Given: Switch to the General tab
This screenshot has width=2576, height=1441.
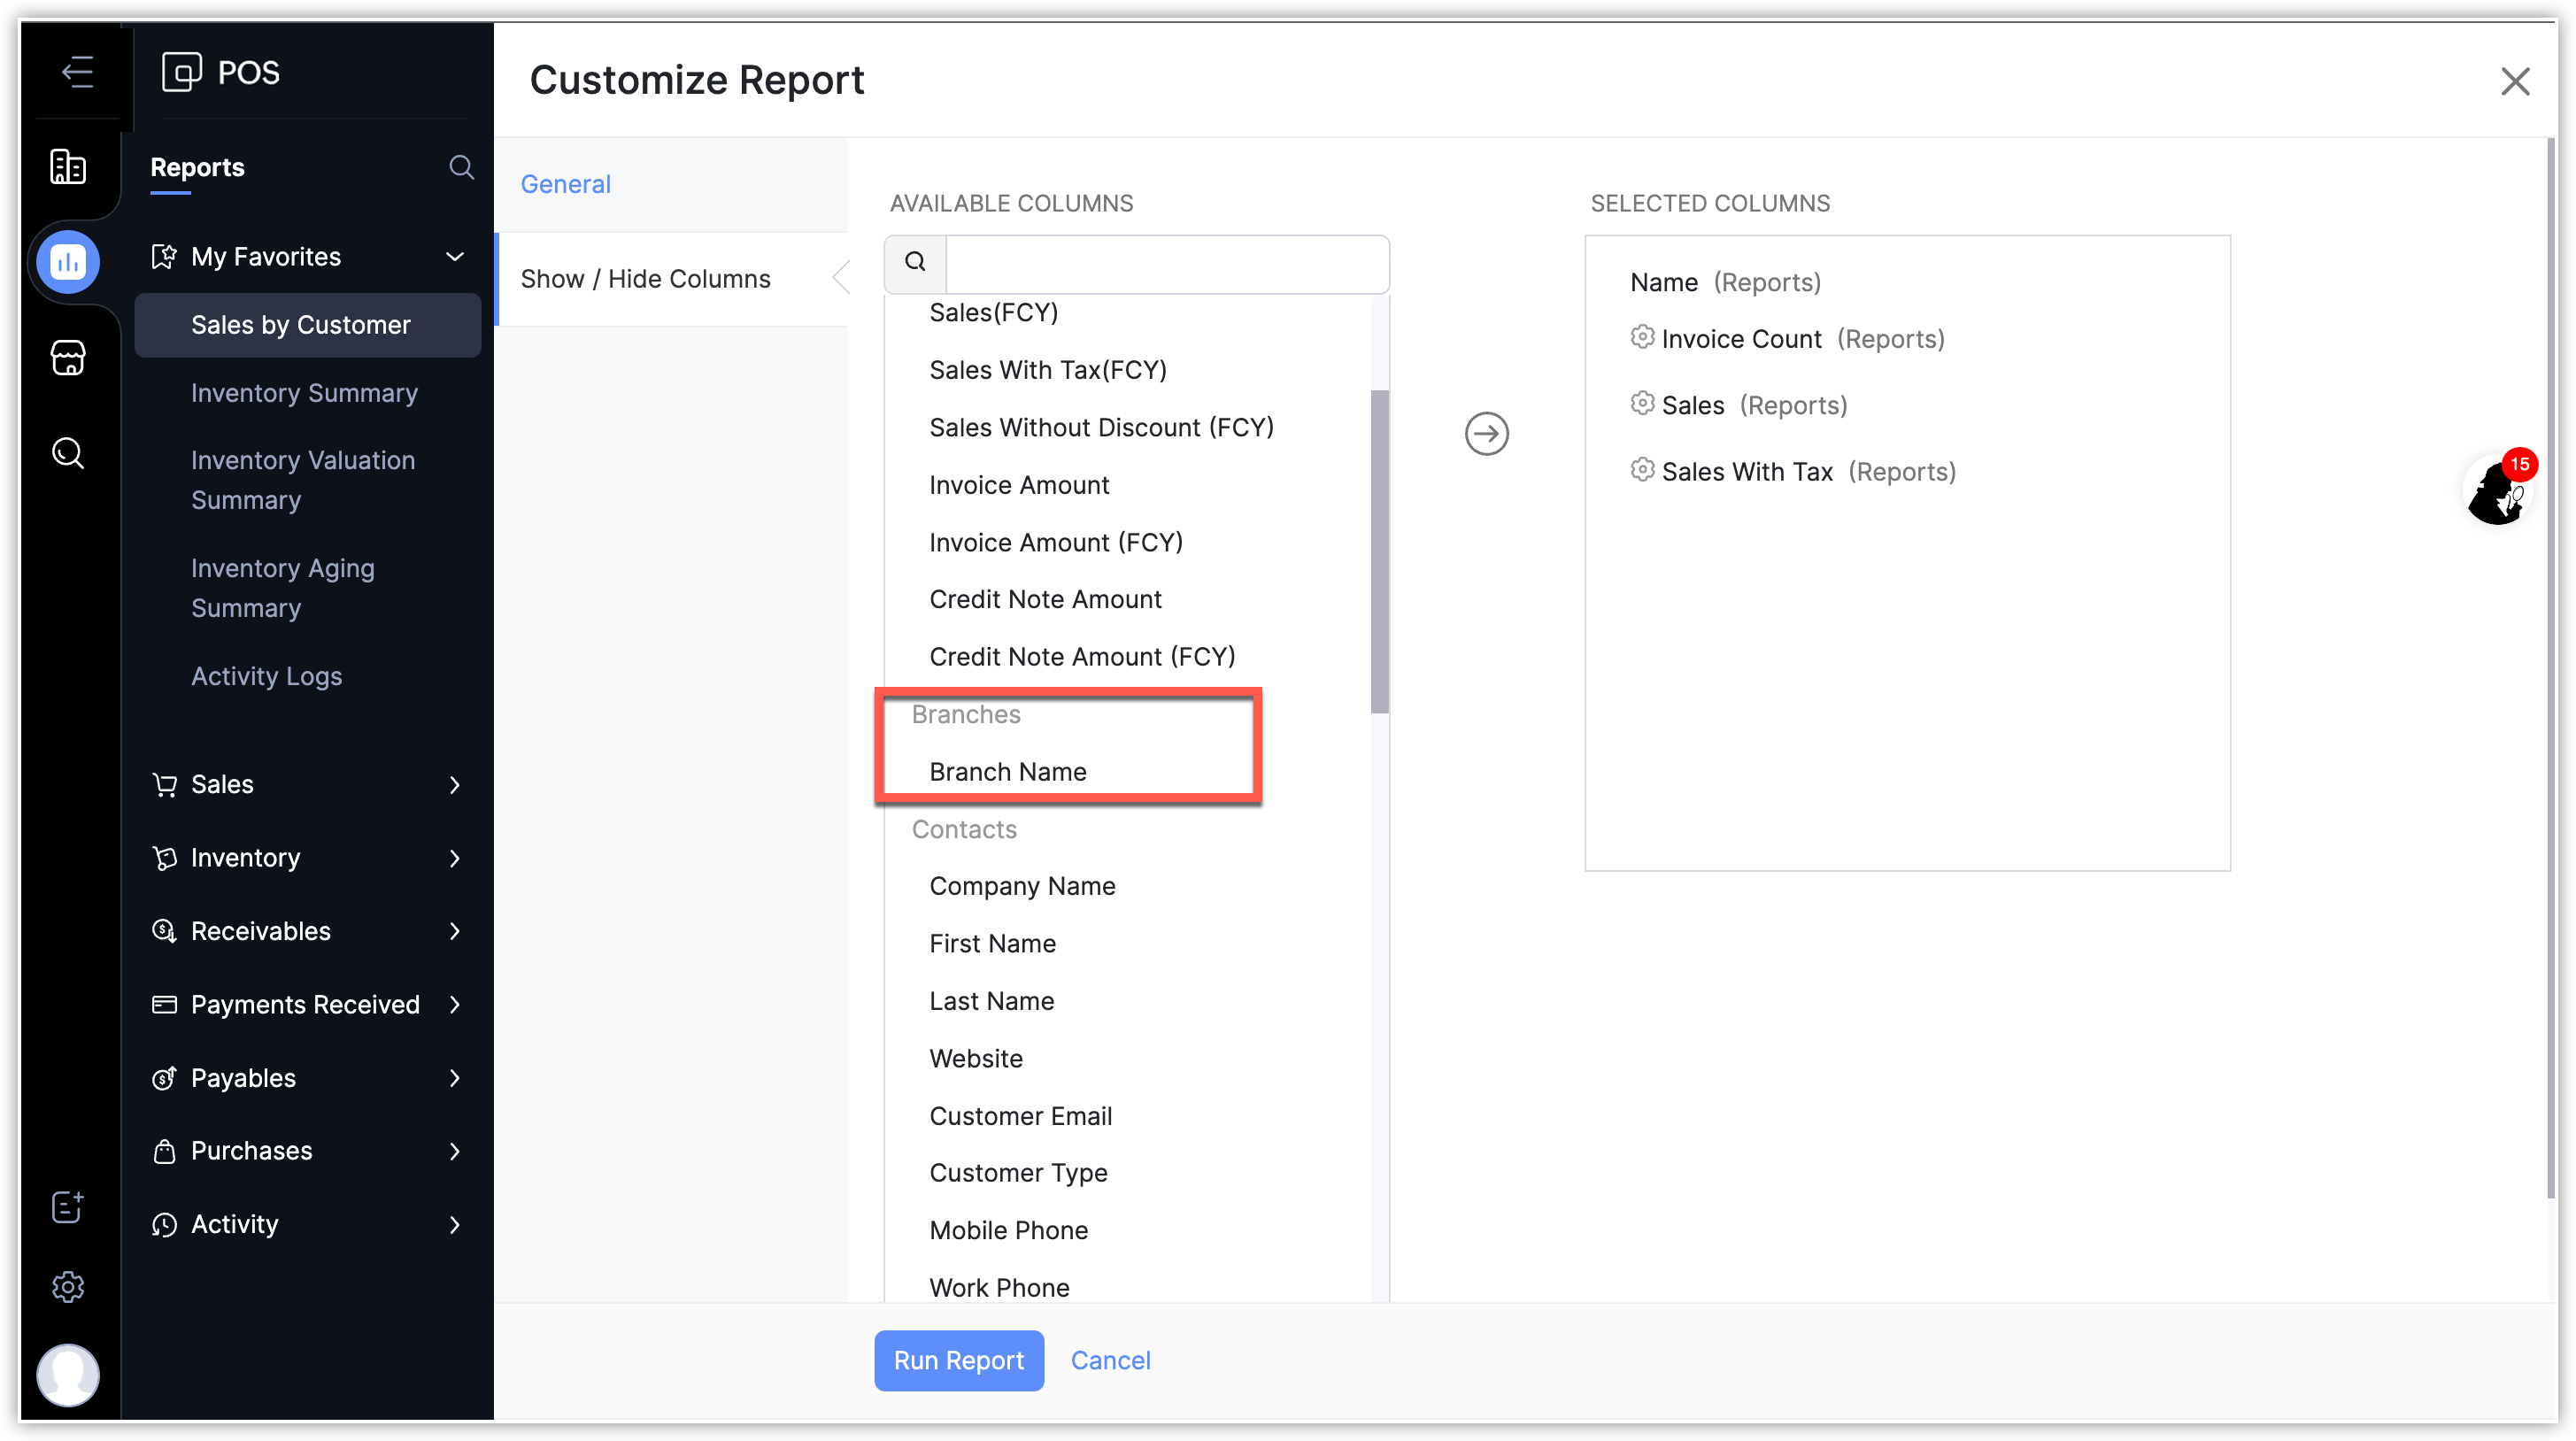Looking at the screenshot, I should [565, 184].
